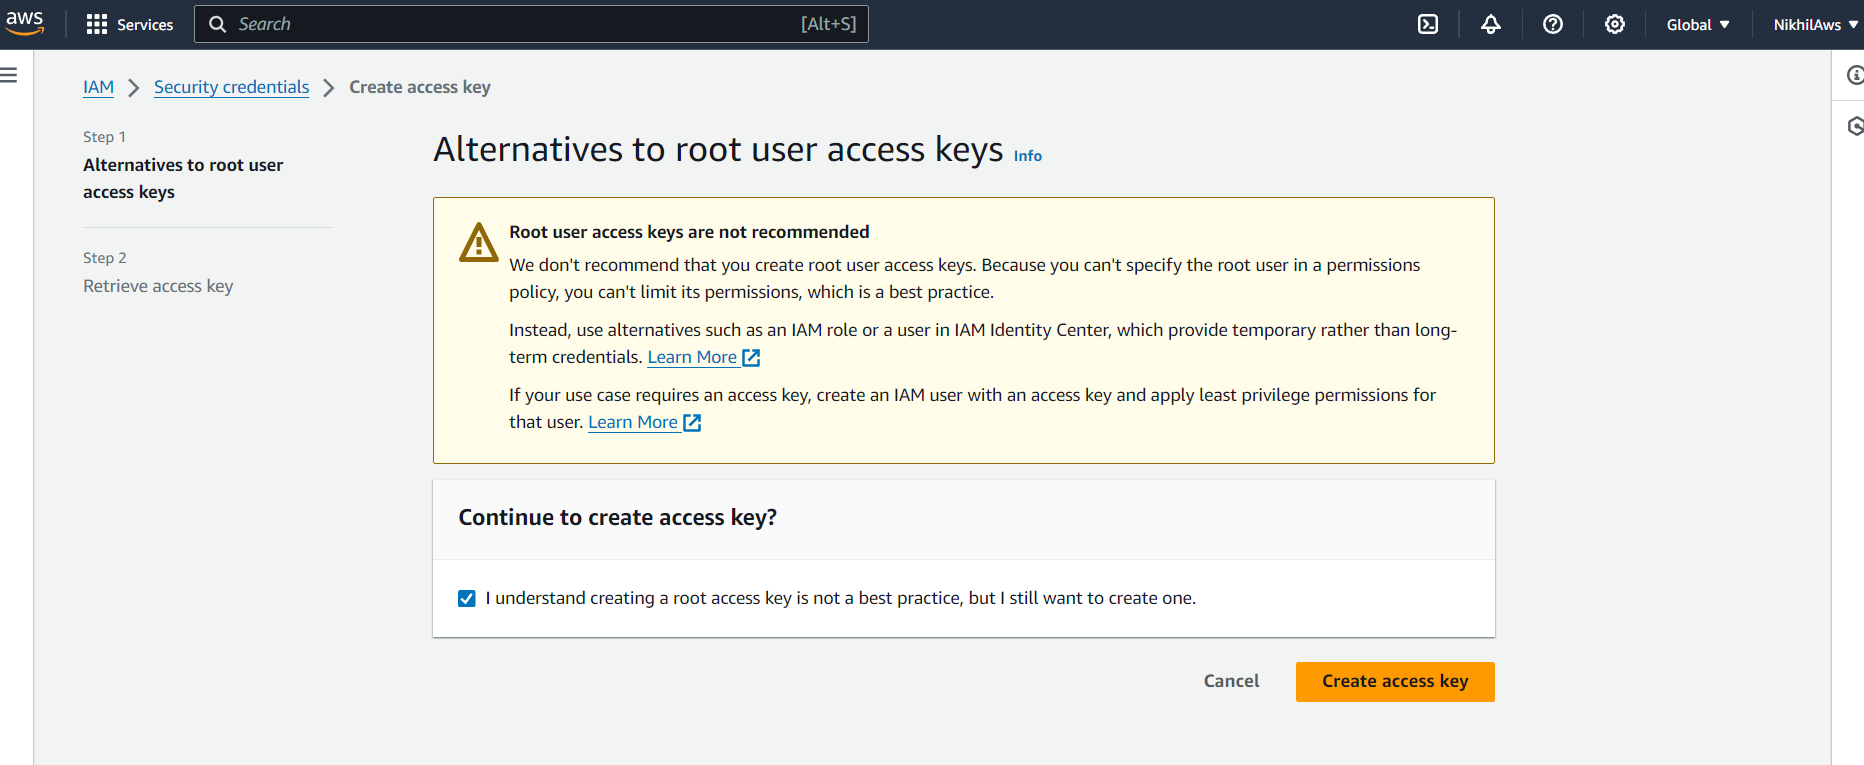Cancel access key creation
1864x765 pixels.
(x=1231, y=681)
